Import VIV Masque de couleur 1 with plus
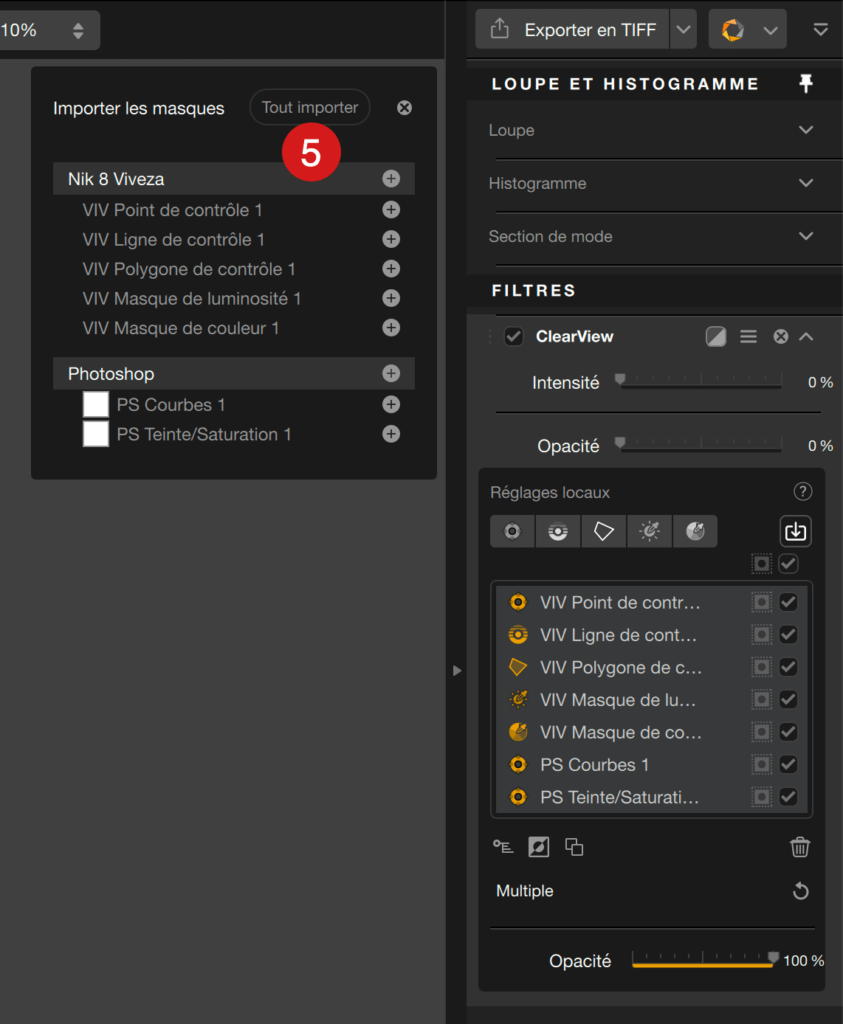 (391, 327)
